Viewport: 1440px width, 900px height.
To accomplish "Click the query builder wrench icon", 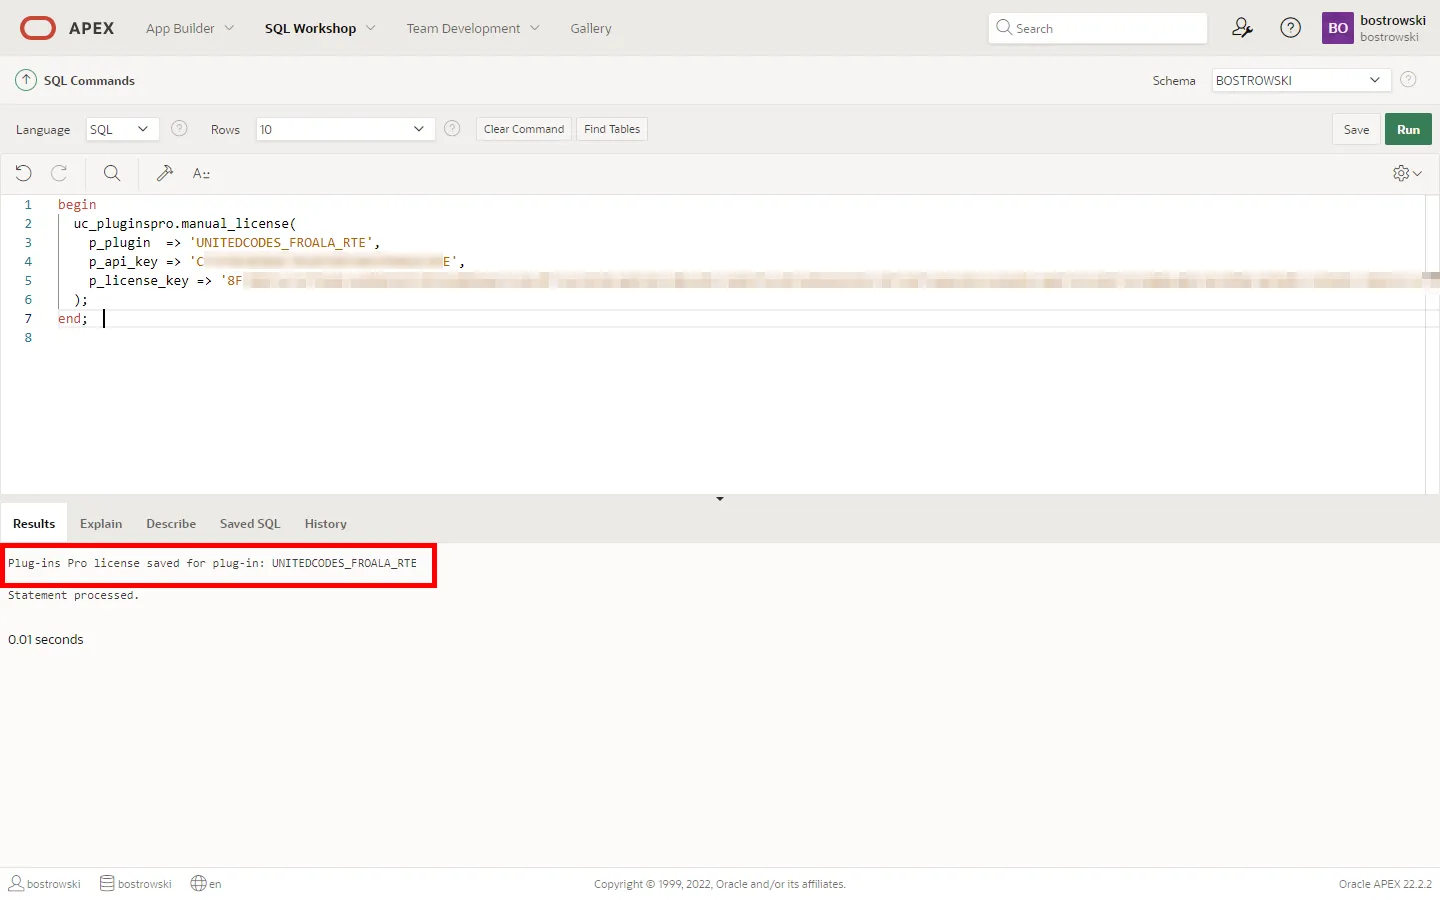I will pos(165,173).
